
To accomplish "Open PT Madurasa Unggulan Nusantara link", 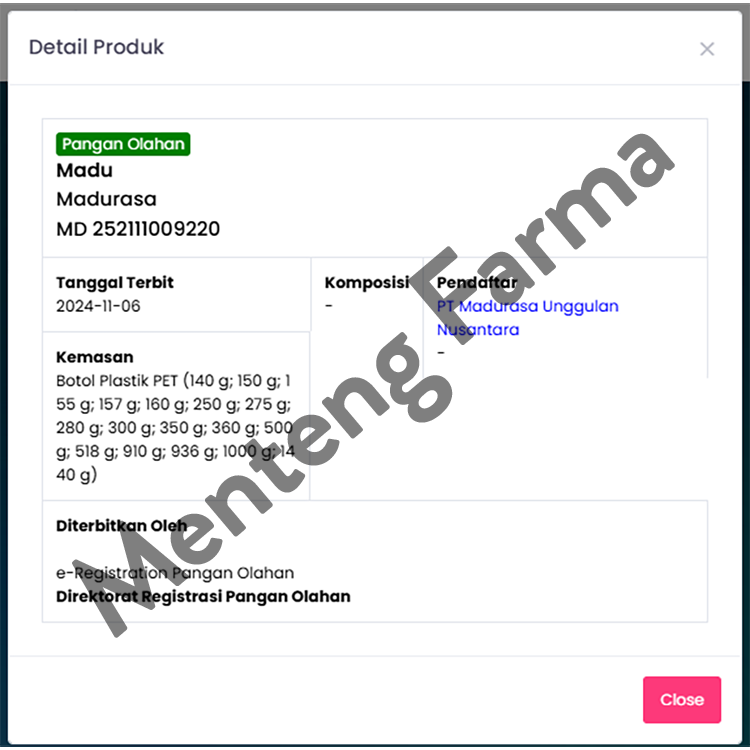I will click(x=528, y=318).
